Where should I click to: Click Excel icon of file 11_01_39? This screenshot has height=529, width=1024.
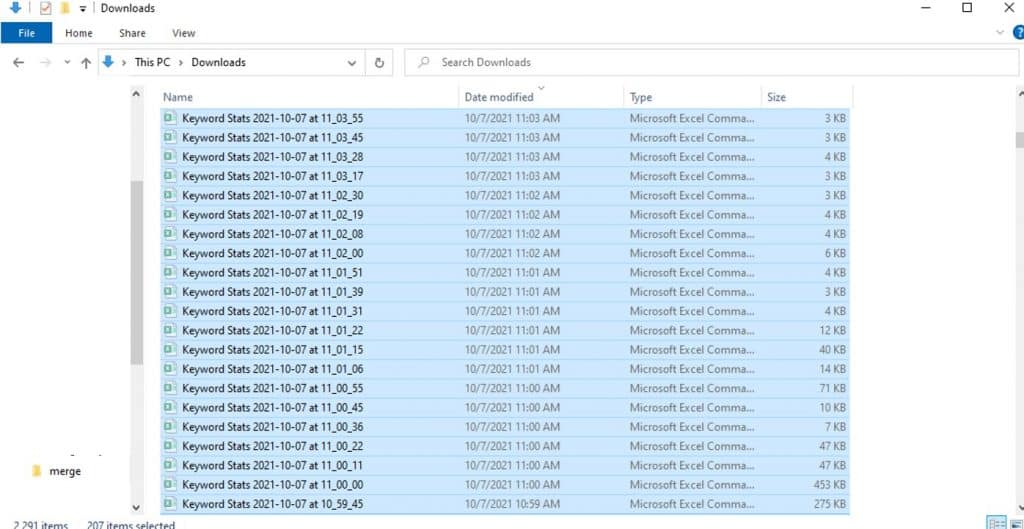(170, 291)
